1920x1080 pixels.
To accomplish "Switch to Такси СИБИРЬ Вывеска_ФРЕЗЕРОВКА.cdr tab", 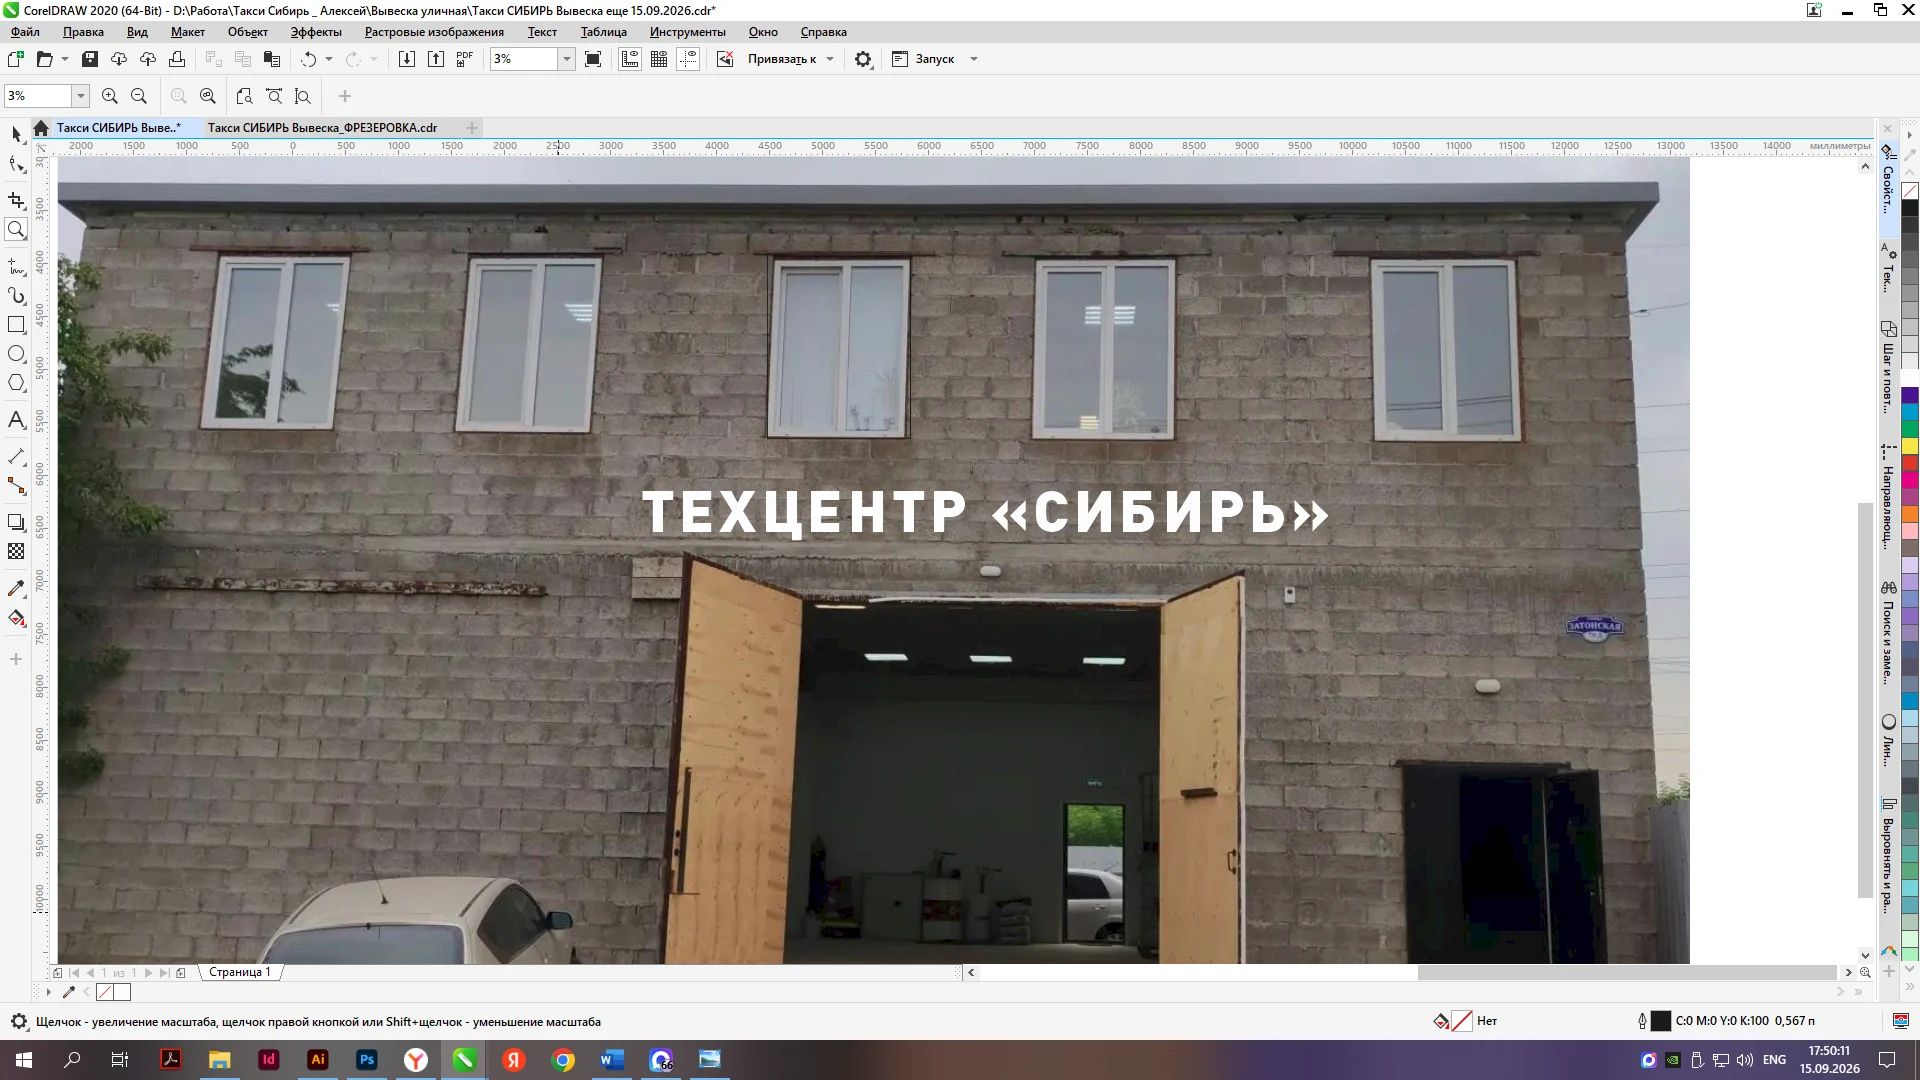I will (x=322, y=127).
